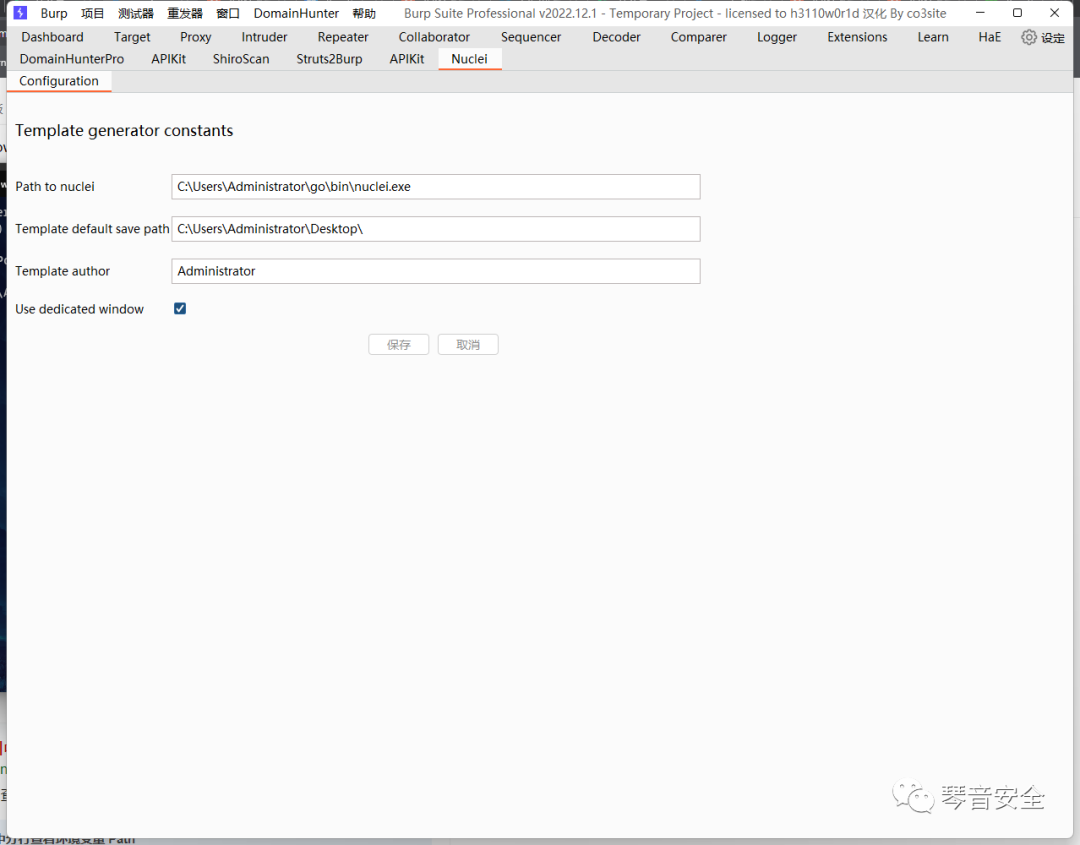Switch to the Comparer tab
Image resolution: width=1080 pixels, height=845 pixels.
(698, 37)
